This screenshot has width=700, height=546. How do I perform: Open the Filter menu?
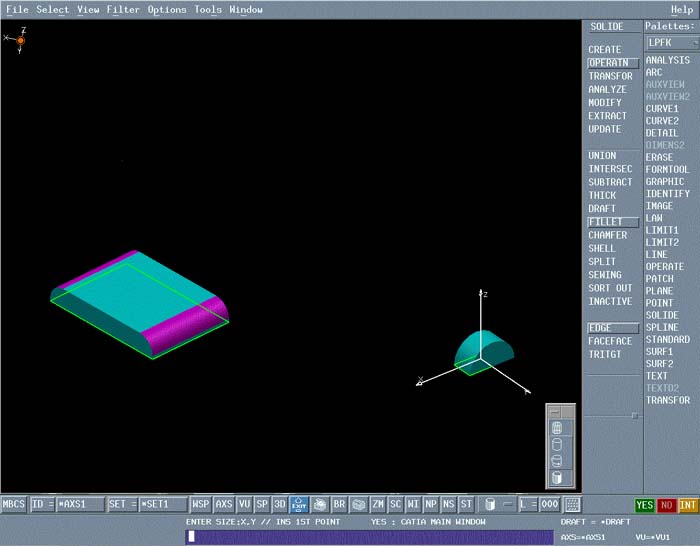123,9
